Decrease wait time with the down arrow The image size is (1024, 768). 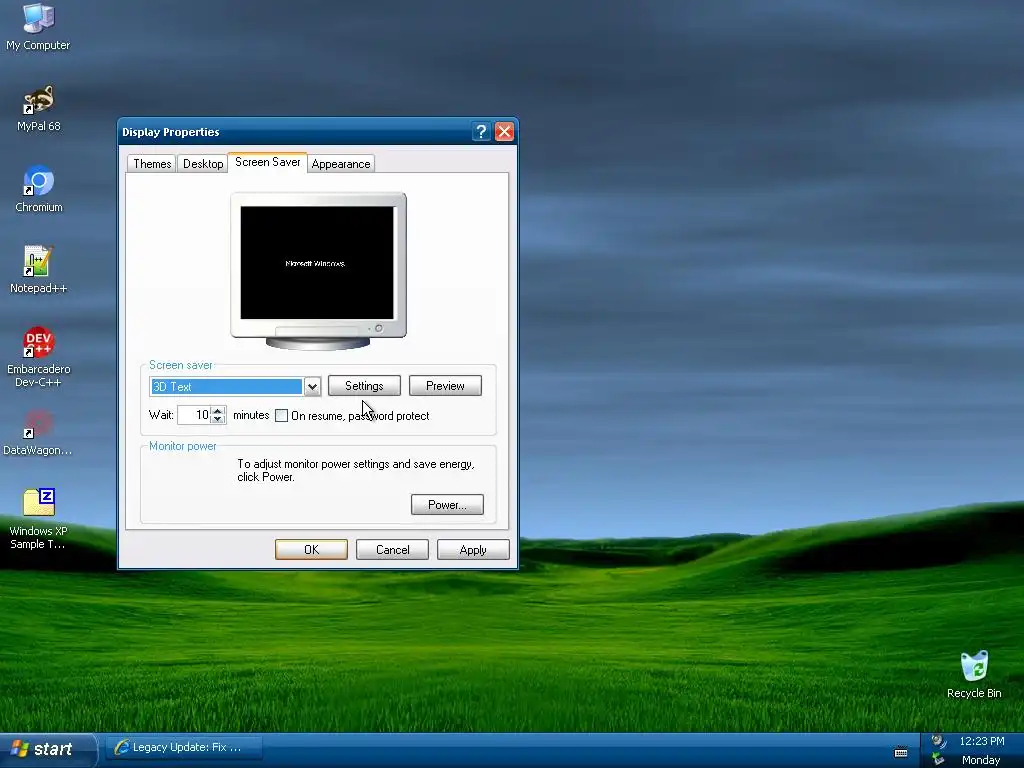pyautogui.click(x=218, y=419)
